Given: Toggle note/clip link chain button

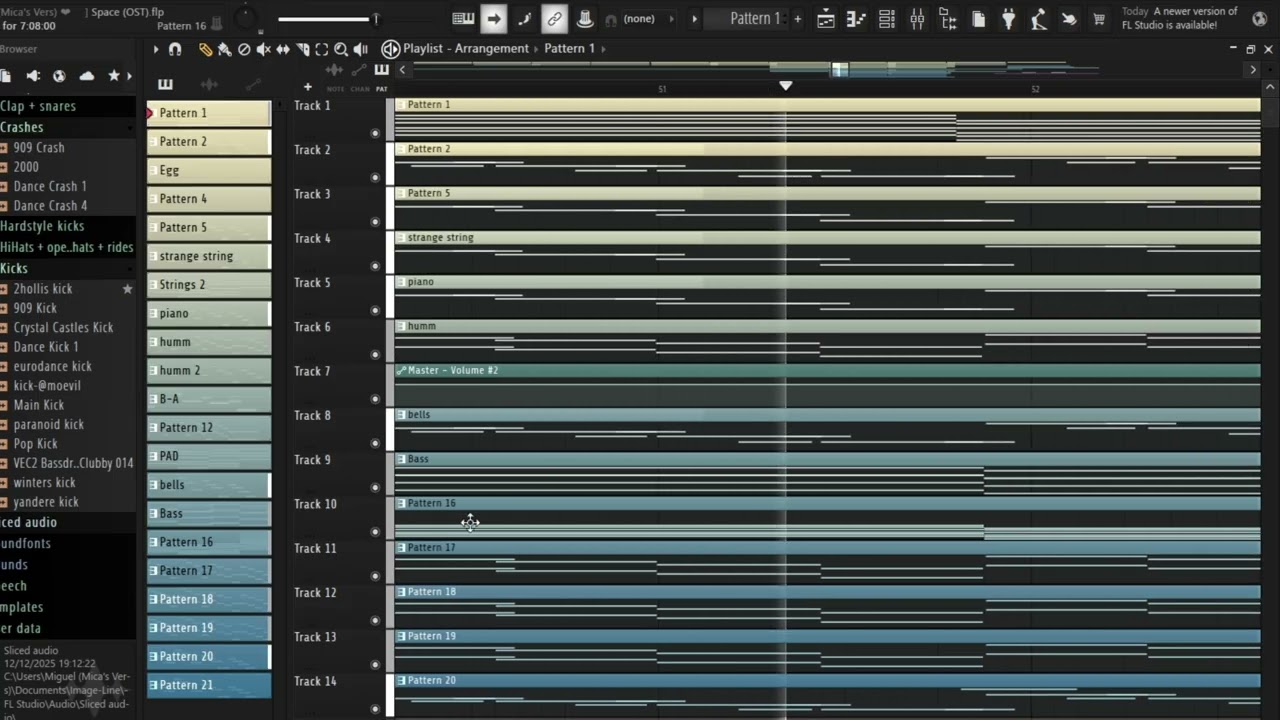Looking at the screenshot, I should click(554, 18).
